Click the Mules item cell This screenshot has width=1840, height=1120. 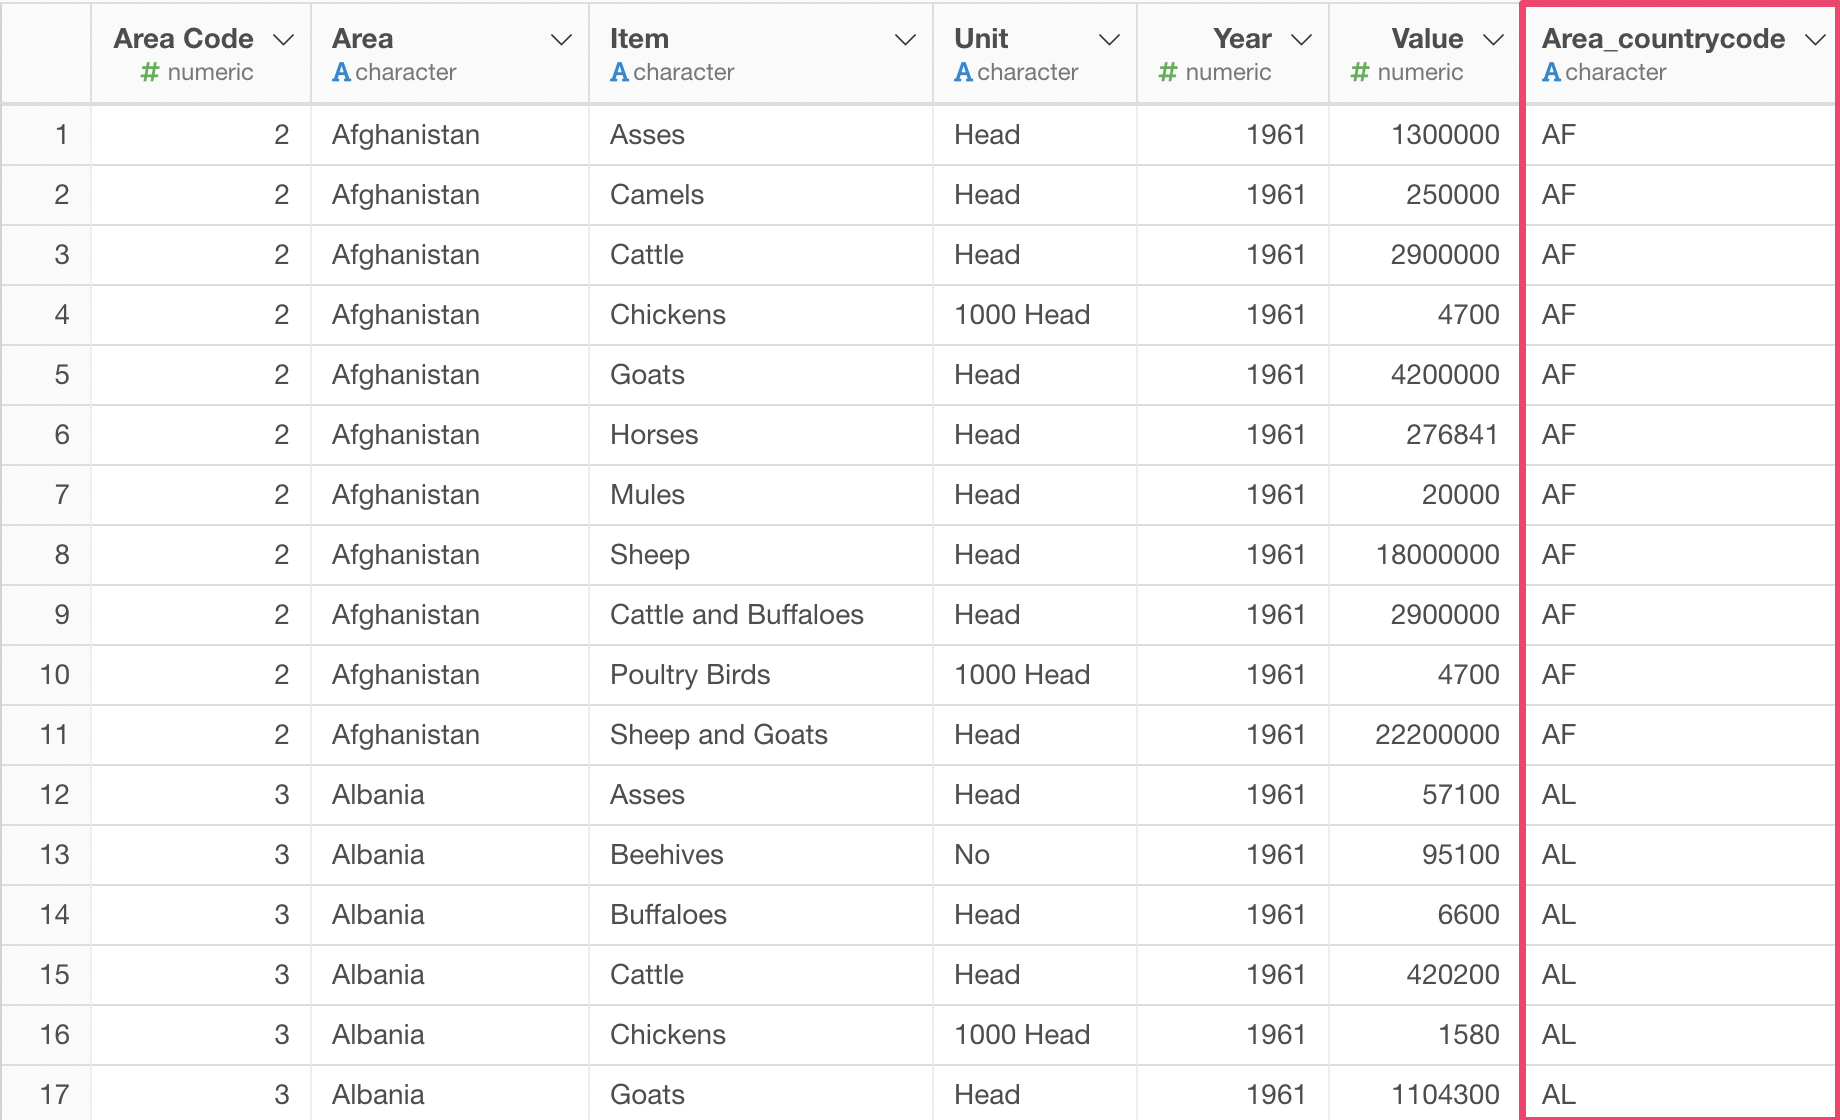tap(761, 495)
